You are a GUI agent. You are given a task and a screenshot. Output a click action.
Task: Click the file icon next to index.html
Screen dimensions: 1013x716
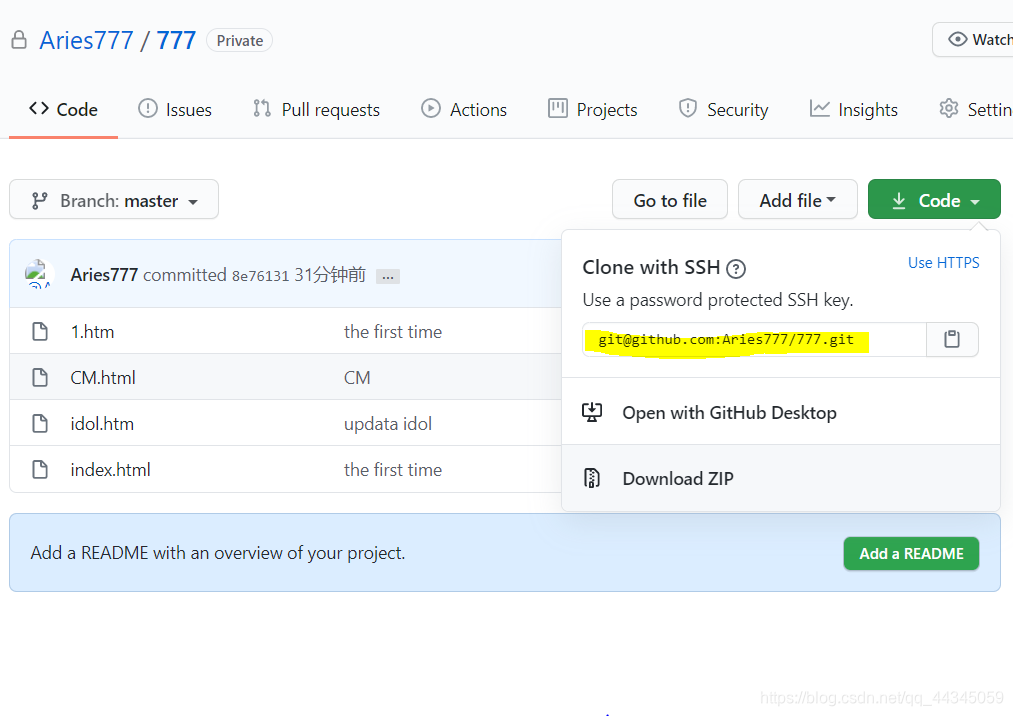[x=40, y=470]
